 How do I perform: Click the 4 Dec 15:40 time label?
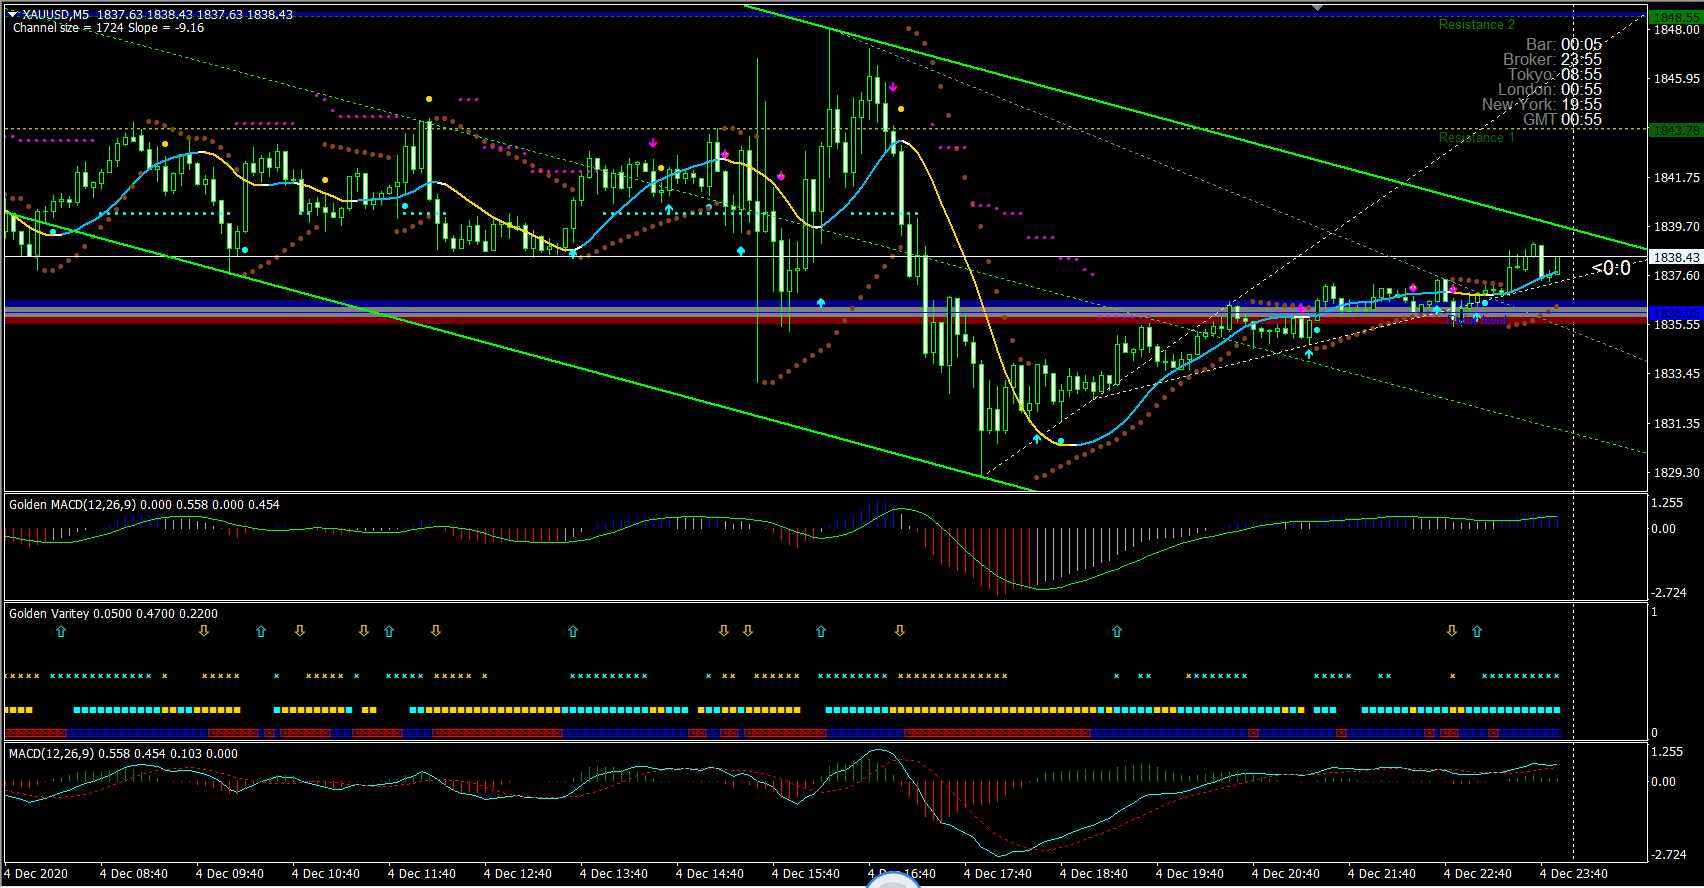click(x=806, y=874)
